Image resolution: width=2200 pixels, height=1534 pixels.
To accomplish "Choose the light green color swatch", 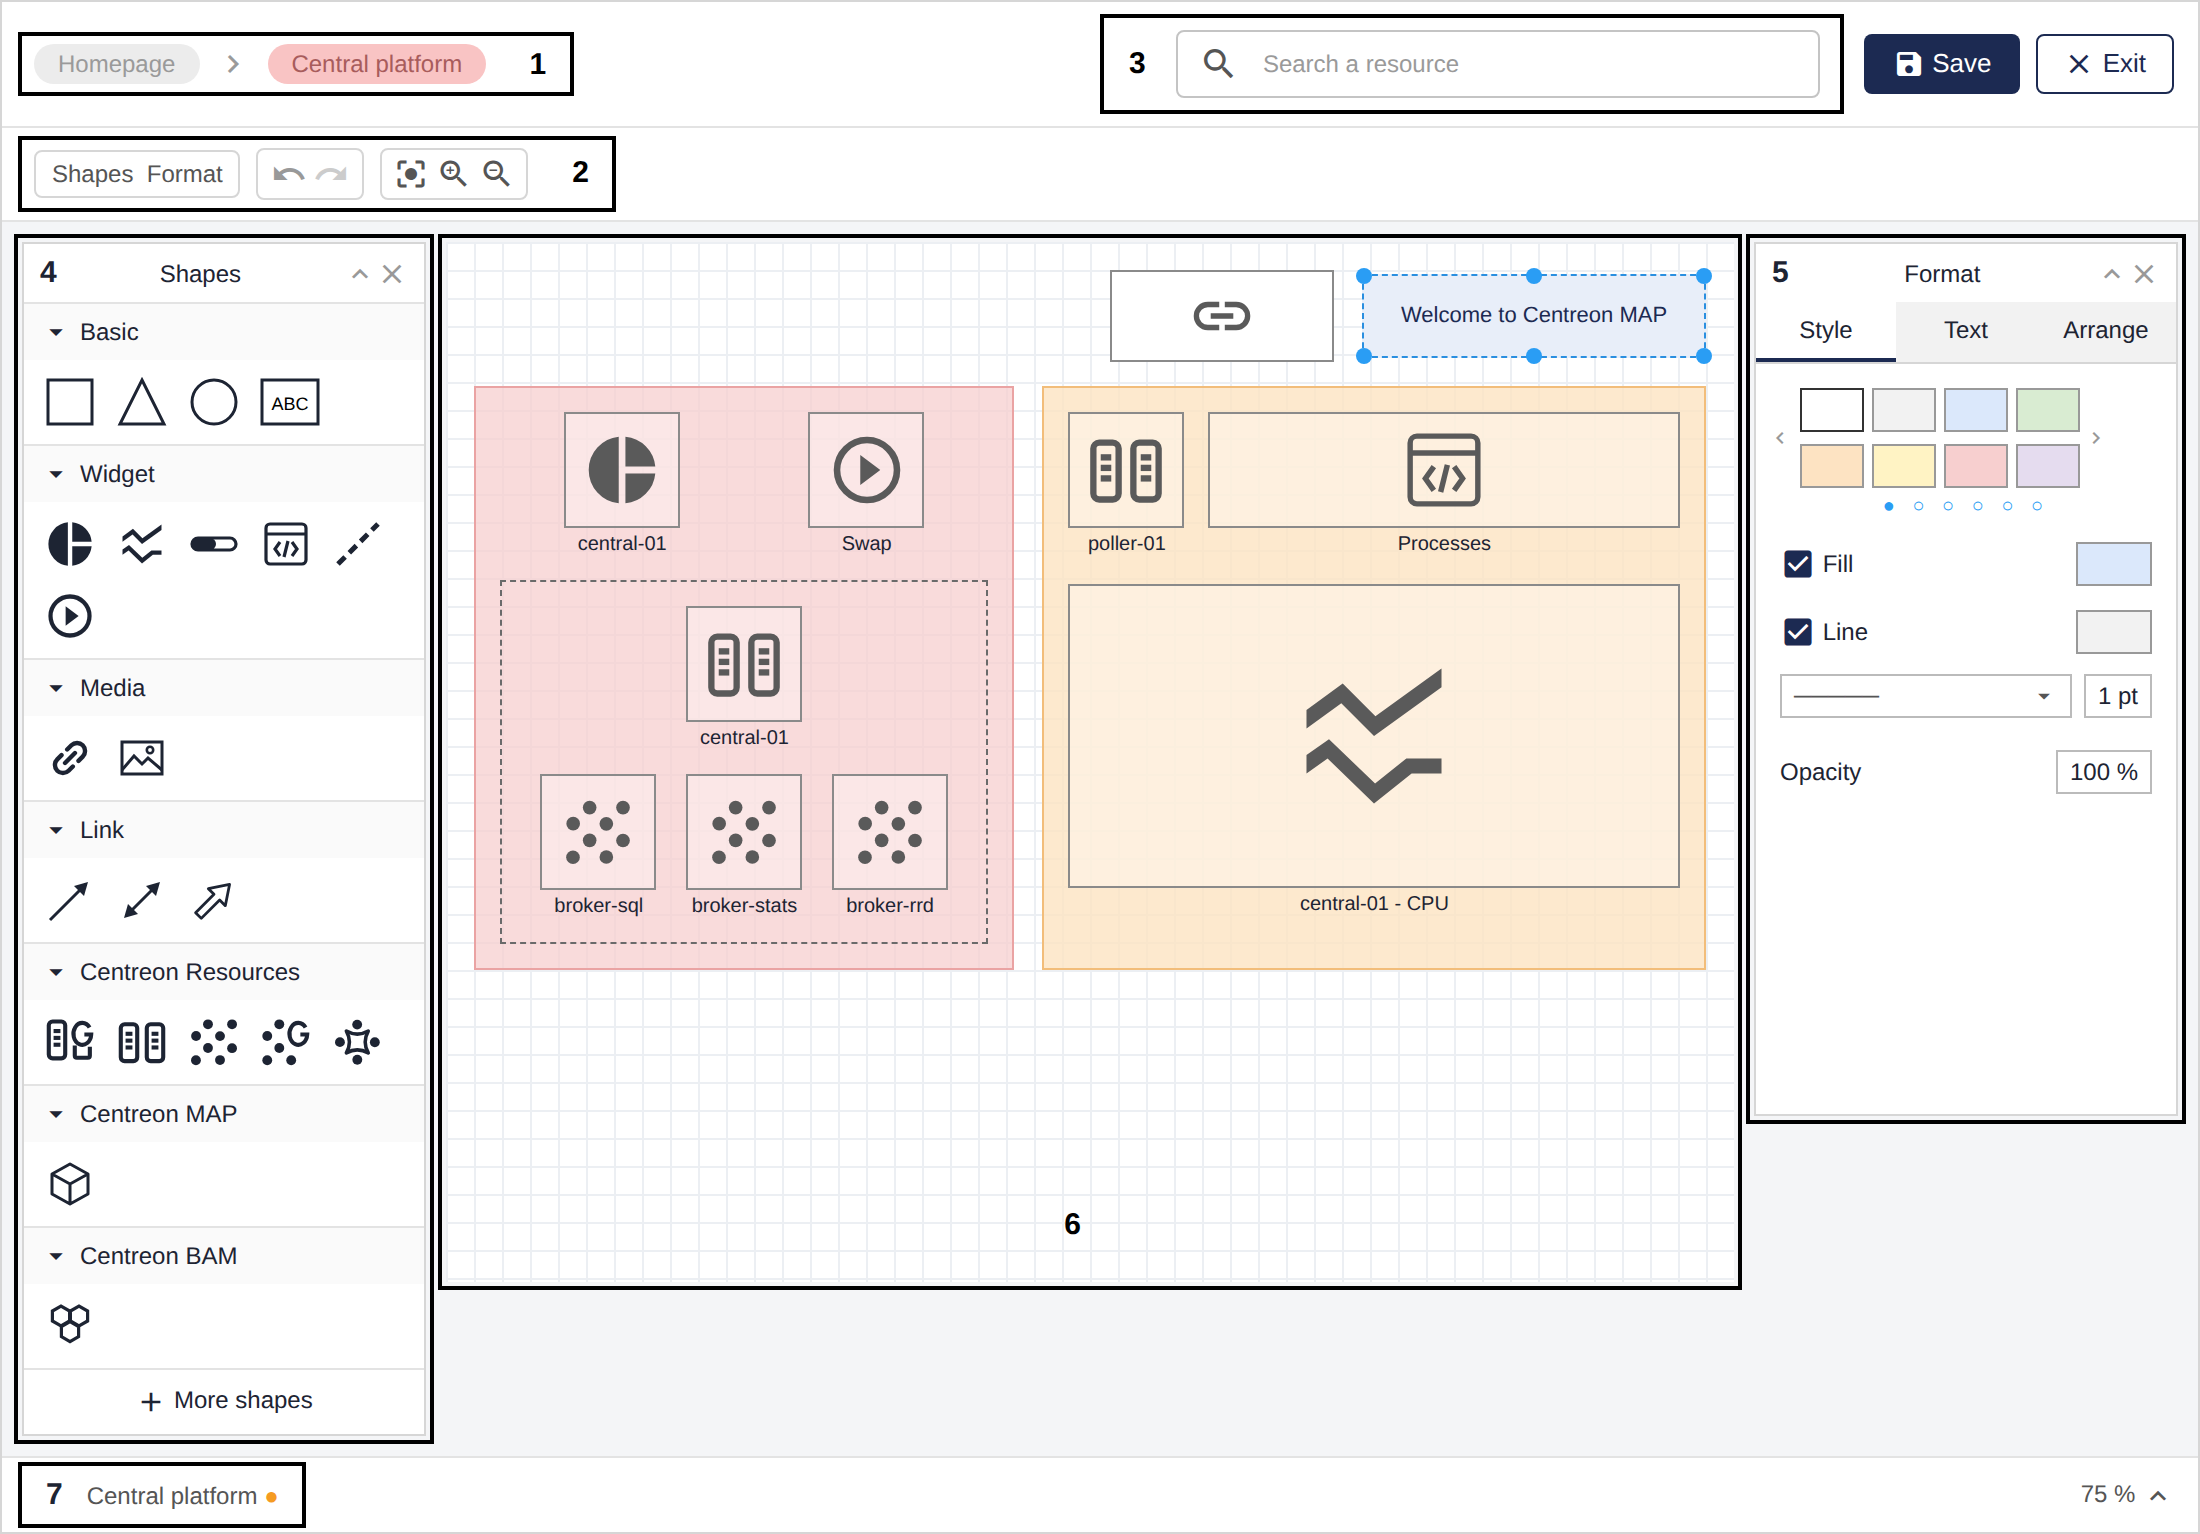I will point(2047,410).
